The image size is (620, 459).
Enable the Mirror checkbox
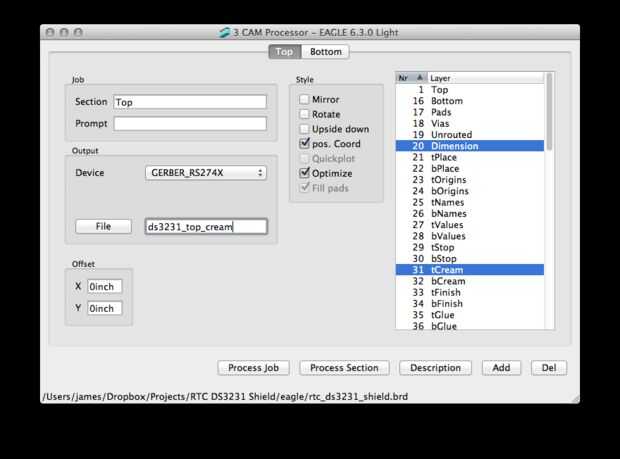[304, 99]
